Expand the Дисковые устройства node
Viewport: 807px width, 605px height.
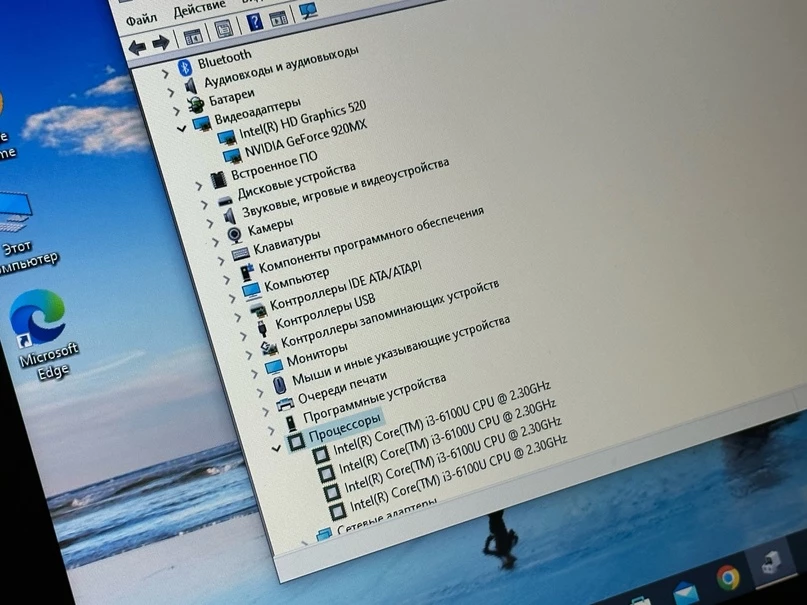point(204,205)
